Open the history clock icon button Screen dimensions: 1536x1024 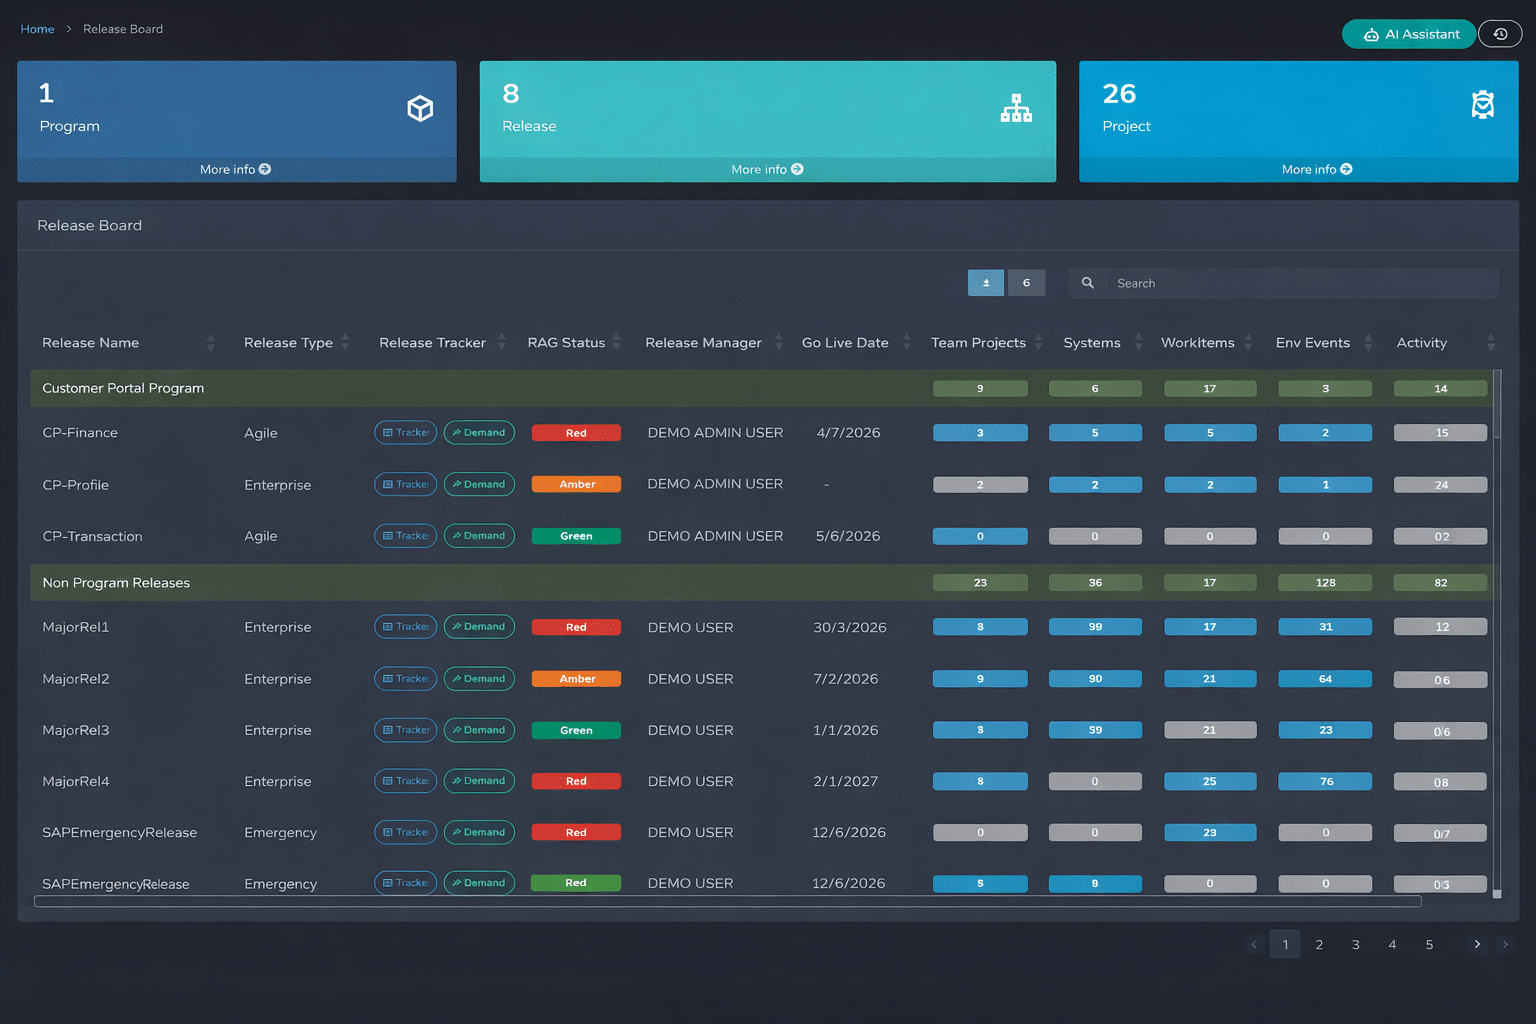coord(1500,34)
